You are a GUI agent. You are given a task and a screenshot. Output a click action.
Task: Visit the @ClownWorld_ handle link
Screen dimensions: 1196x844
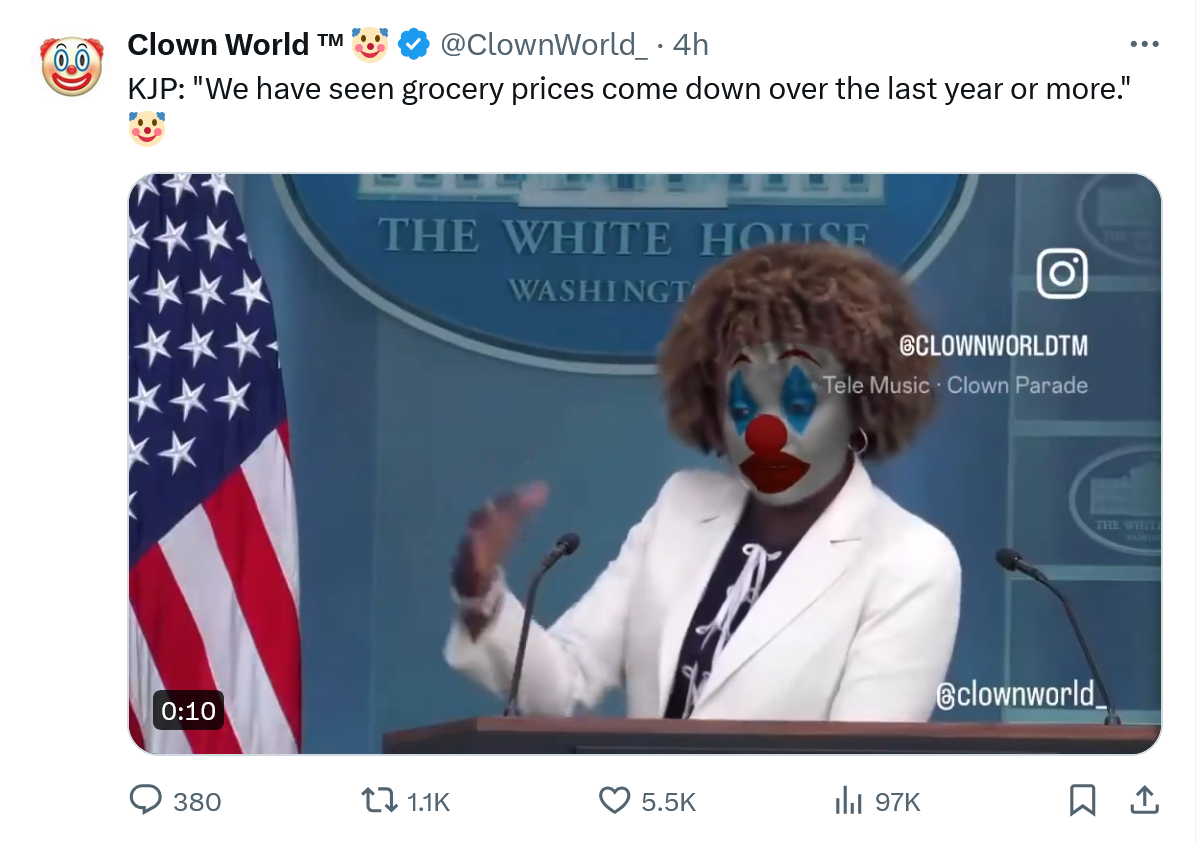[544, 44]
